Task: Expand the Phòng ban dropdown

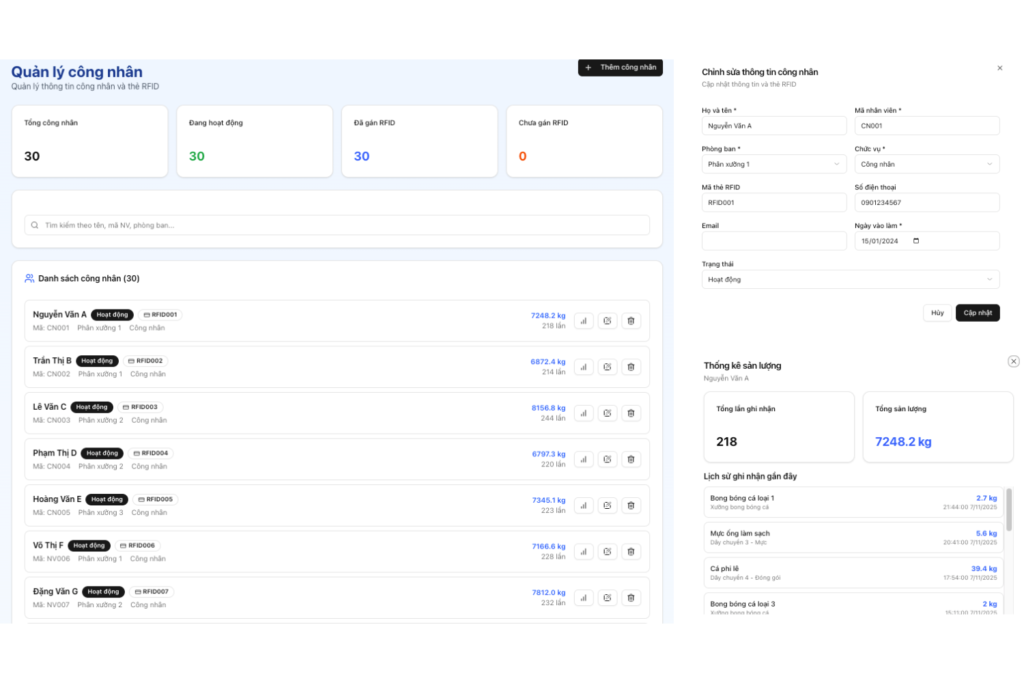Action: pos(773,164)
